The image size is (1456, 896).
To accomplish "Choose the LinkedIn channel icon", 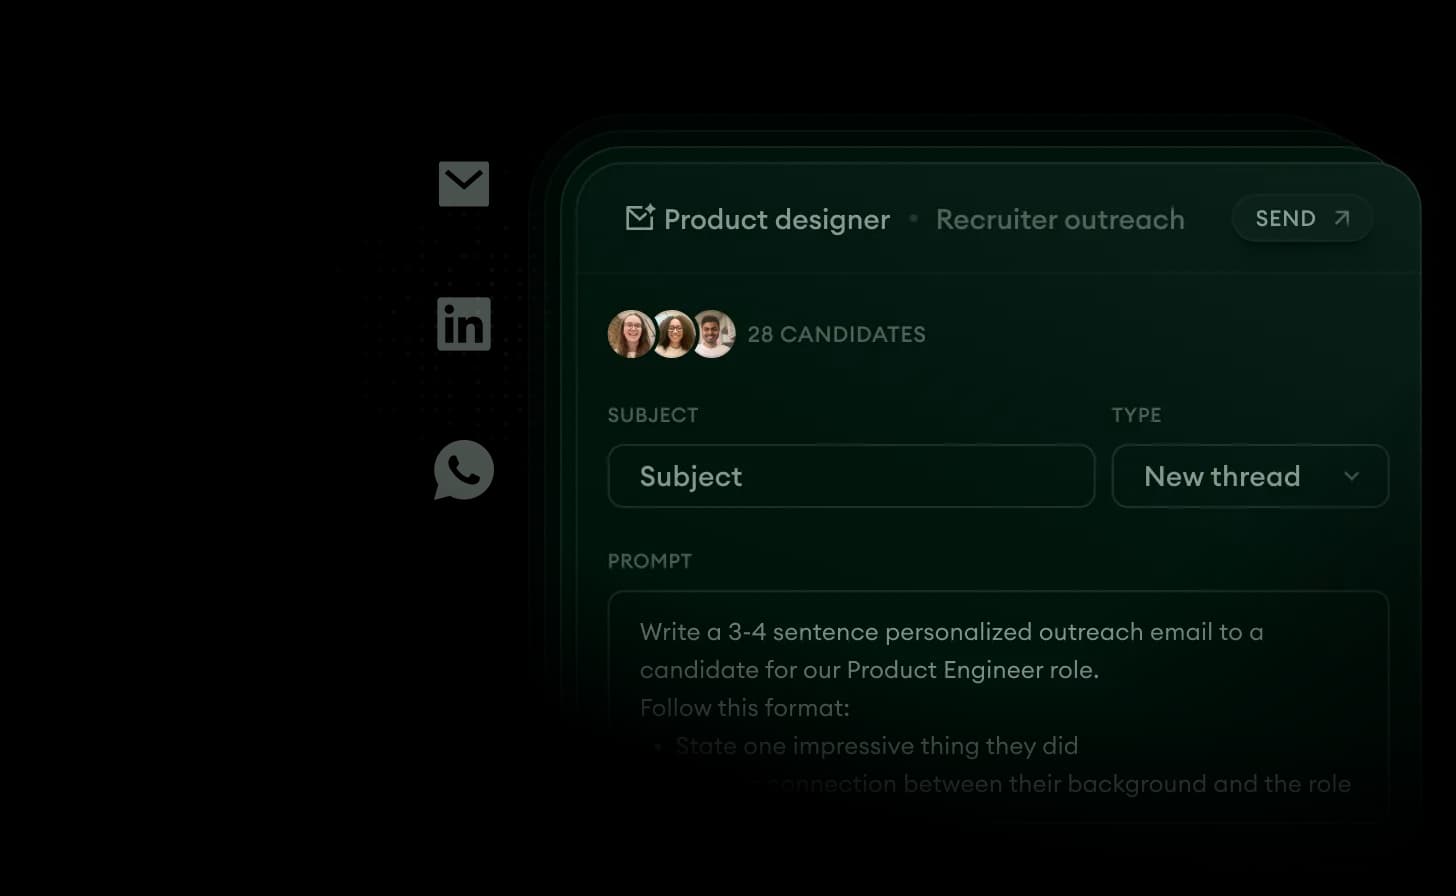I will (x=463, y=324).
